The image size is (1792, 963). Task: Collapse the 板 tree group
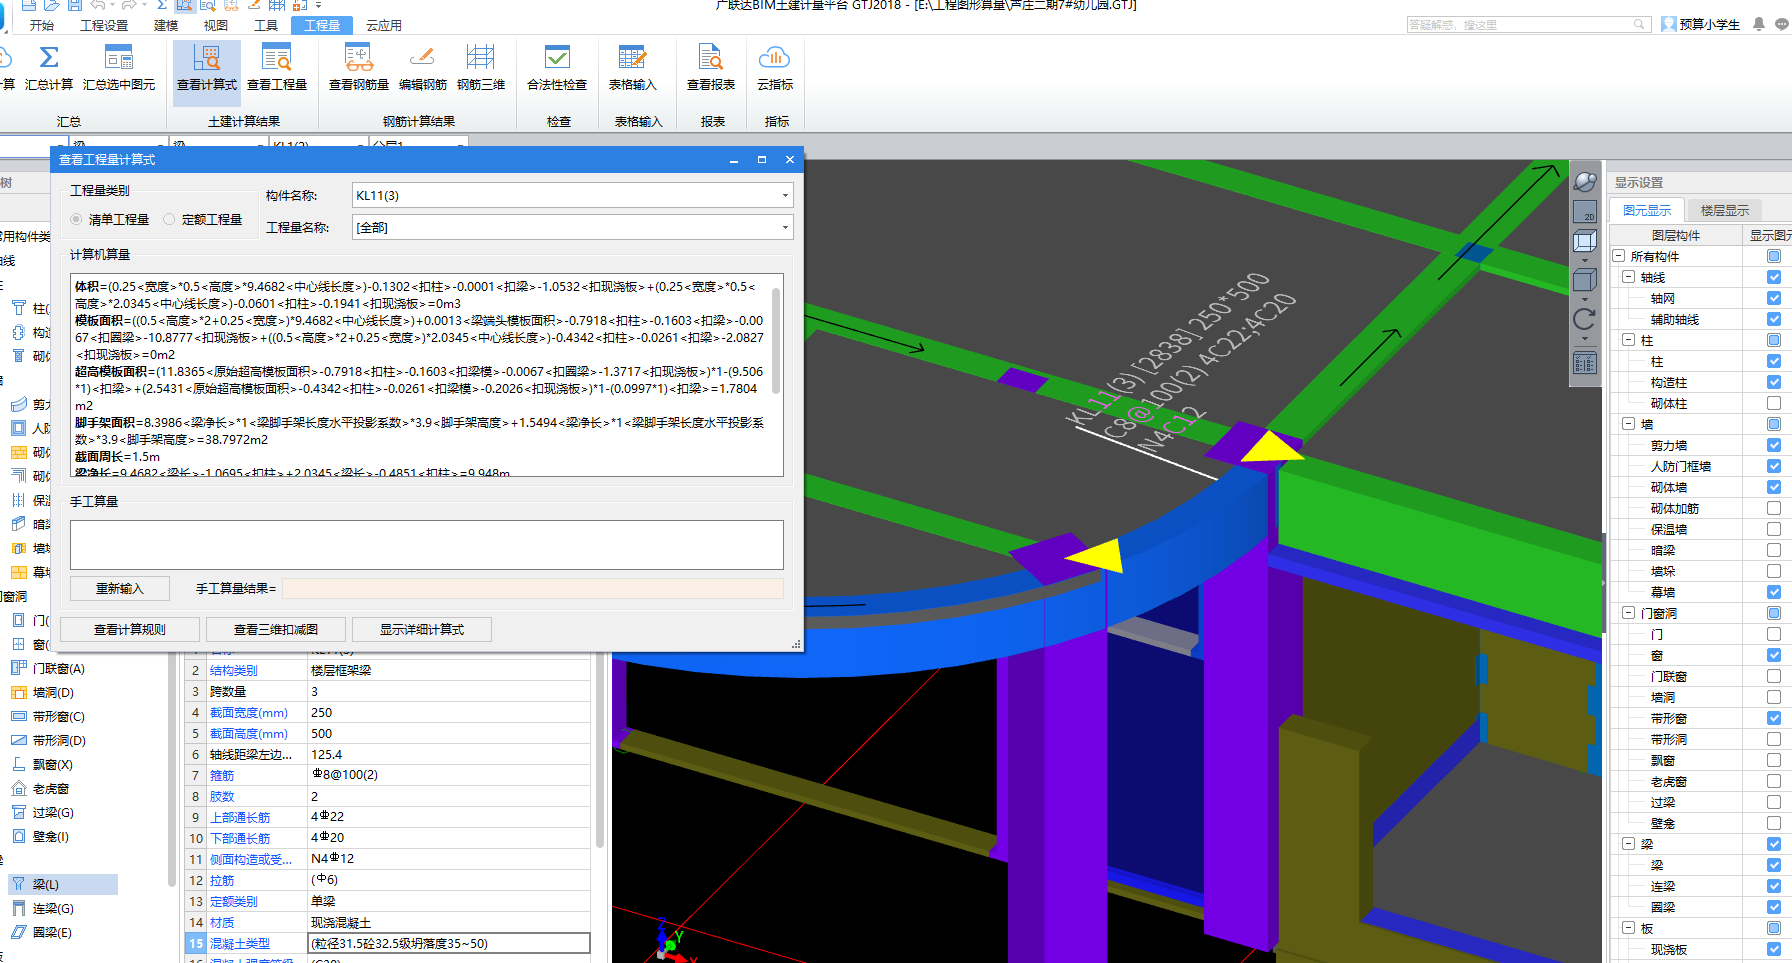(x=1629, y=928)
